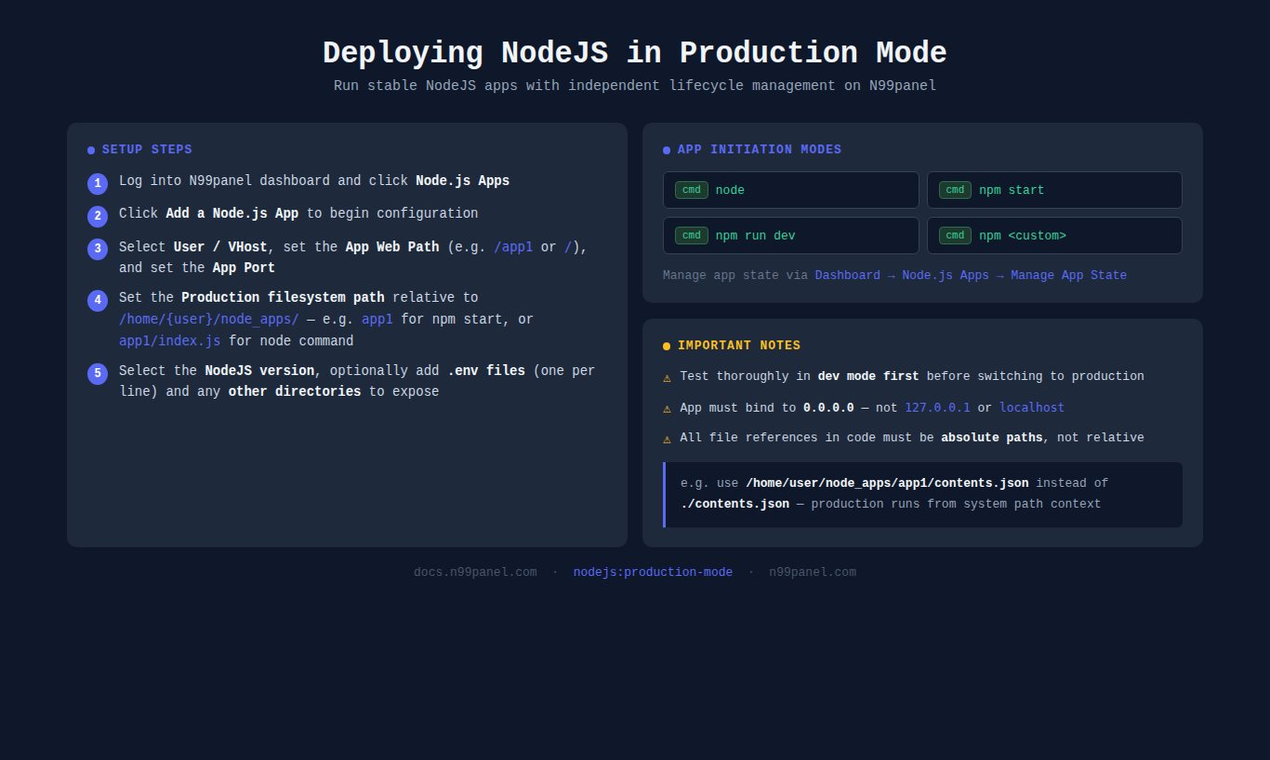The height and width of the screenshot is (760, 1270).
Task: Click cmd badge next to 'npm run dev'
Action: click(691, 236)
